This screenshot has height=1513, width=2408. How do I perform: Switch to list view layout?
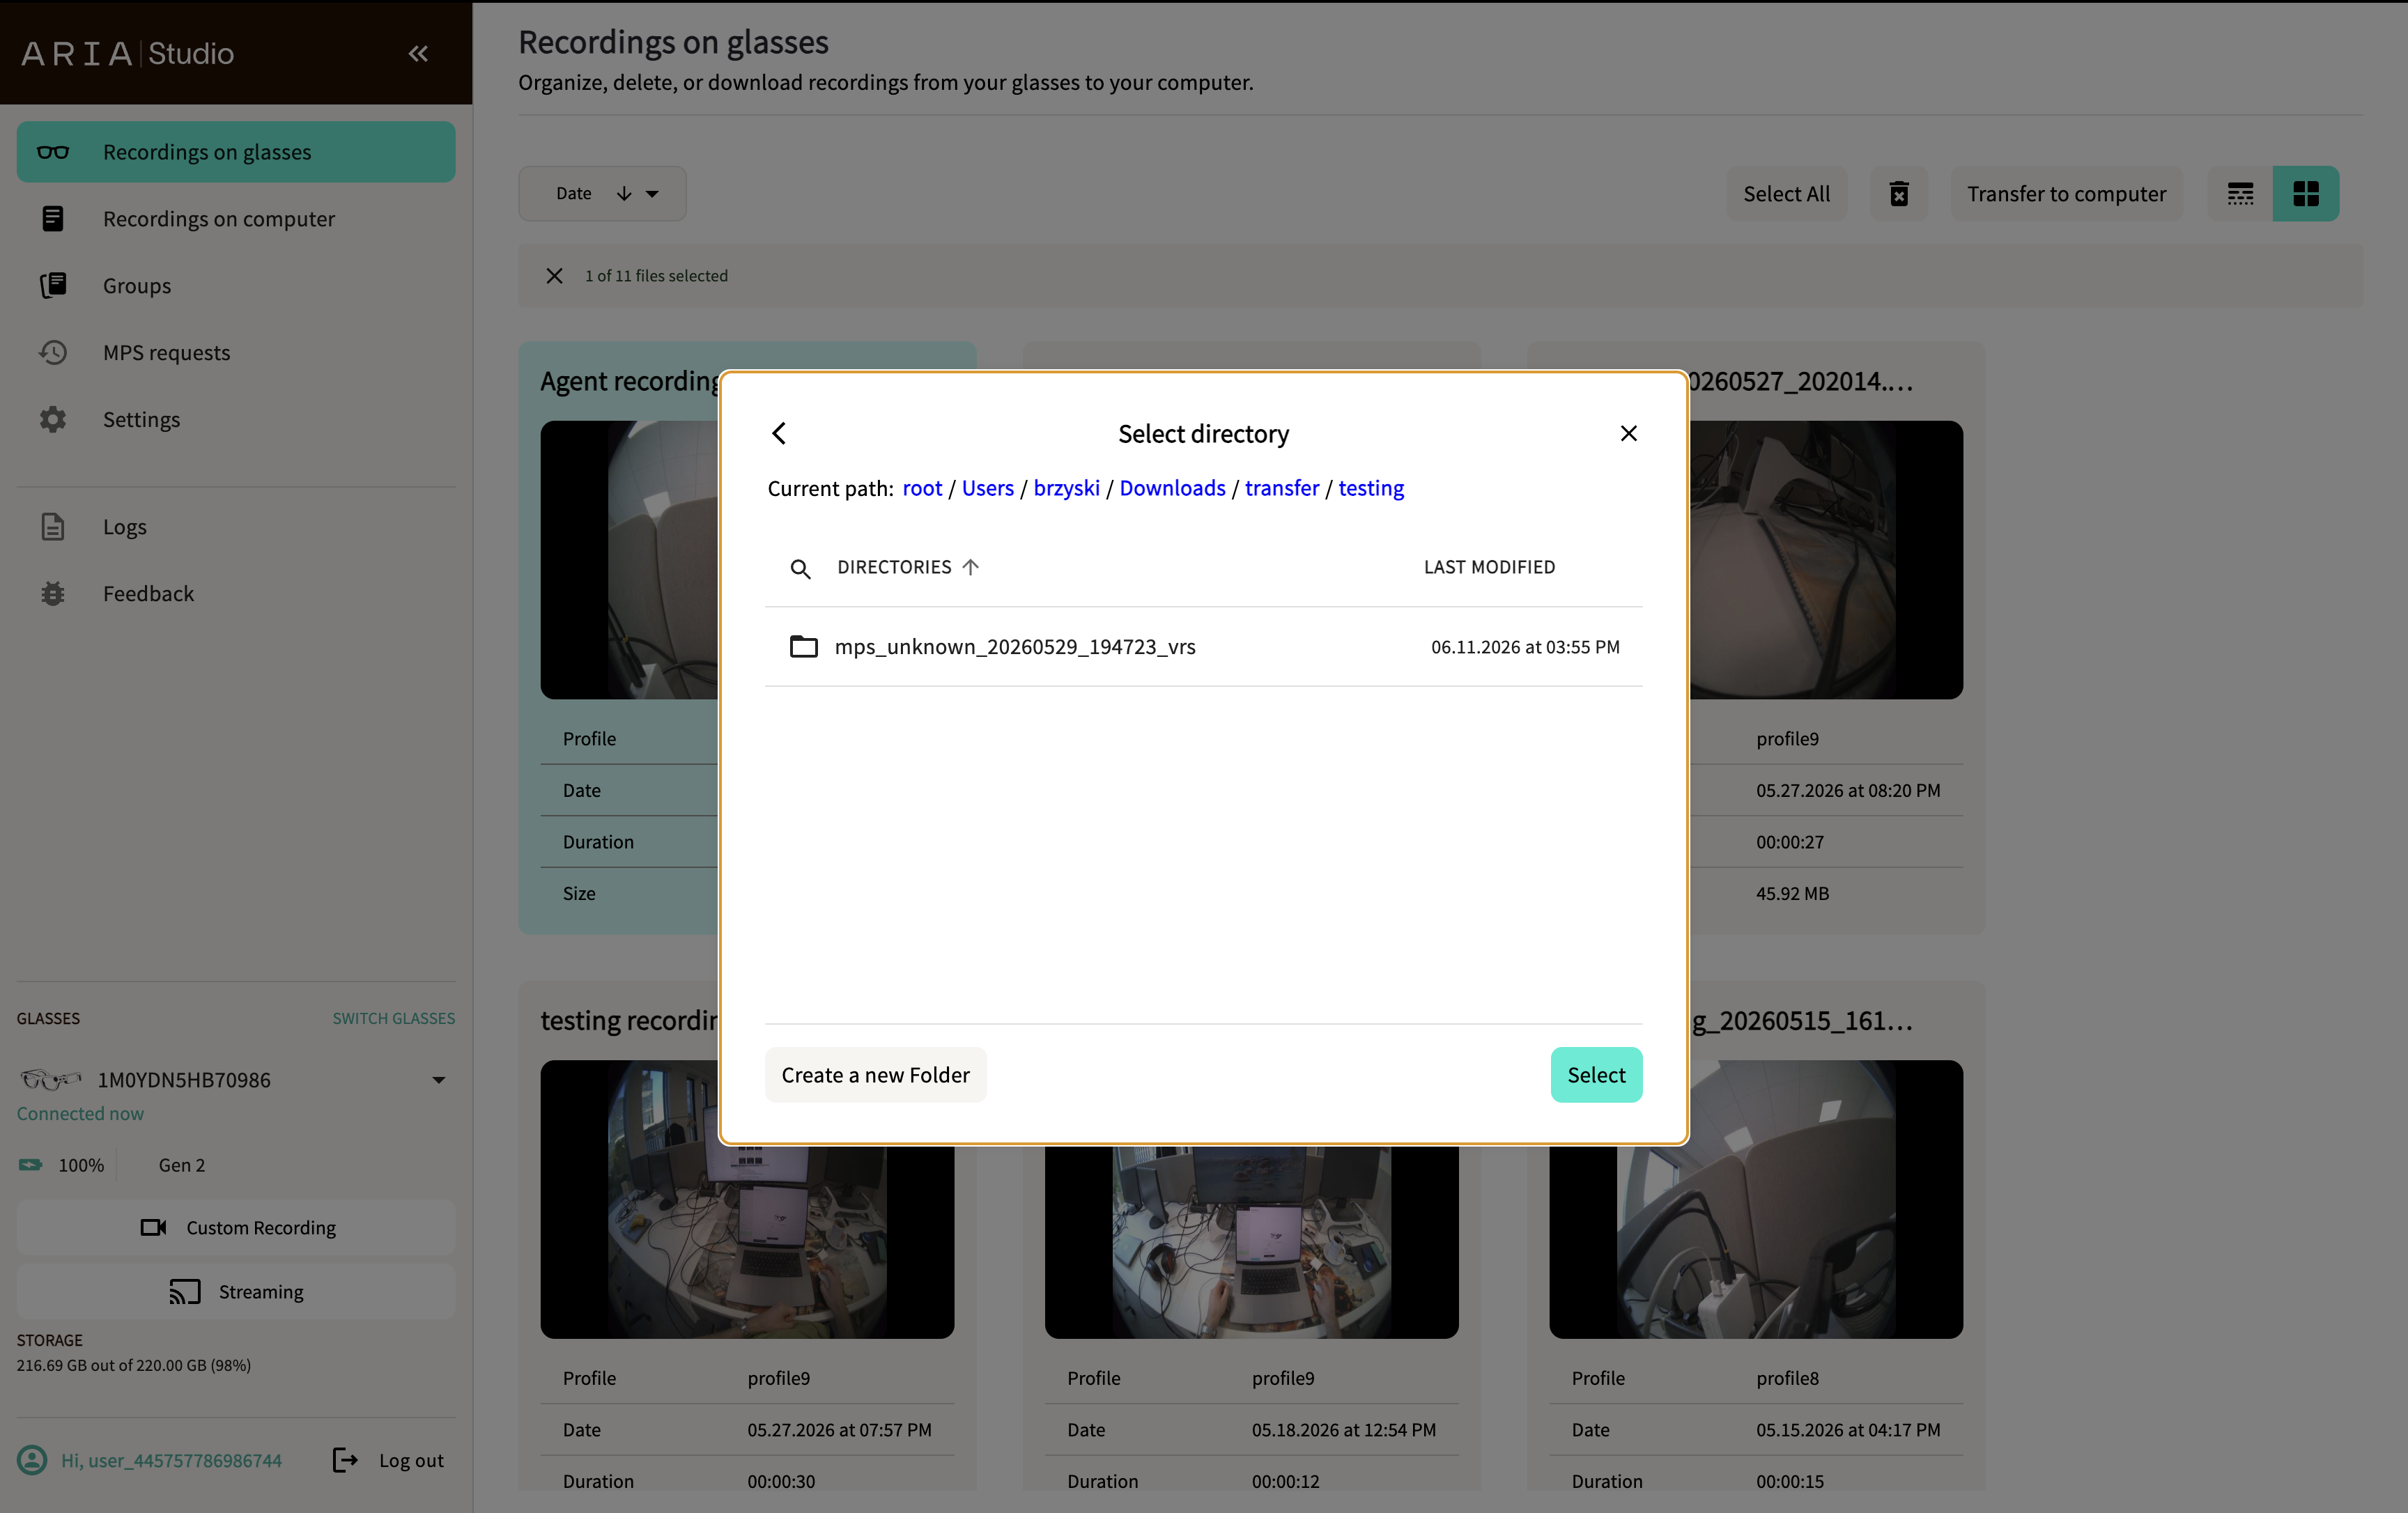tap(2240, 194)
